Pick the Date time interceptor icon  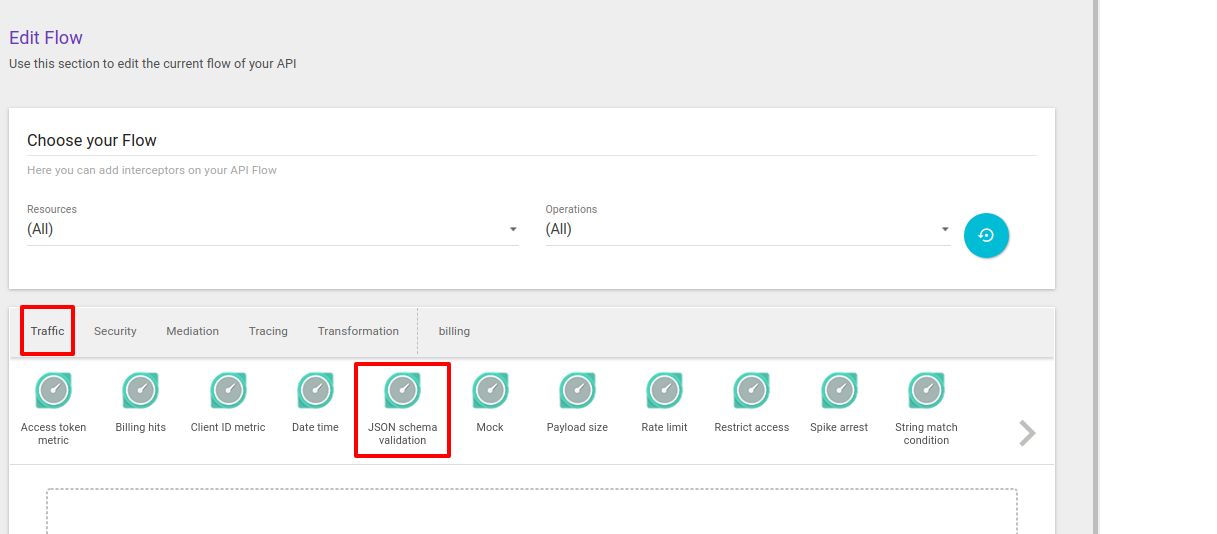click(x=315, y=391)
